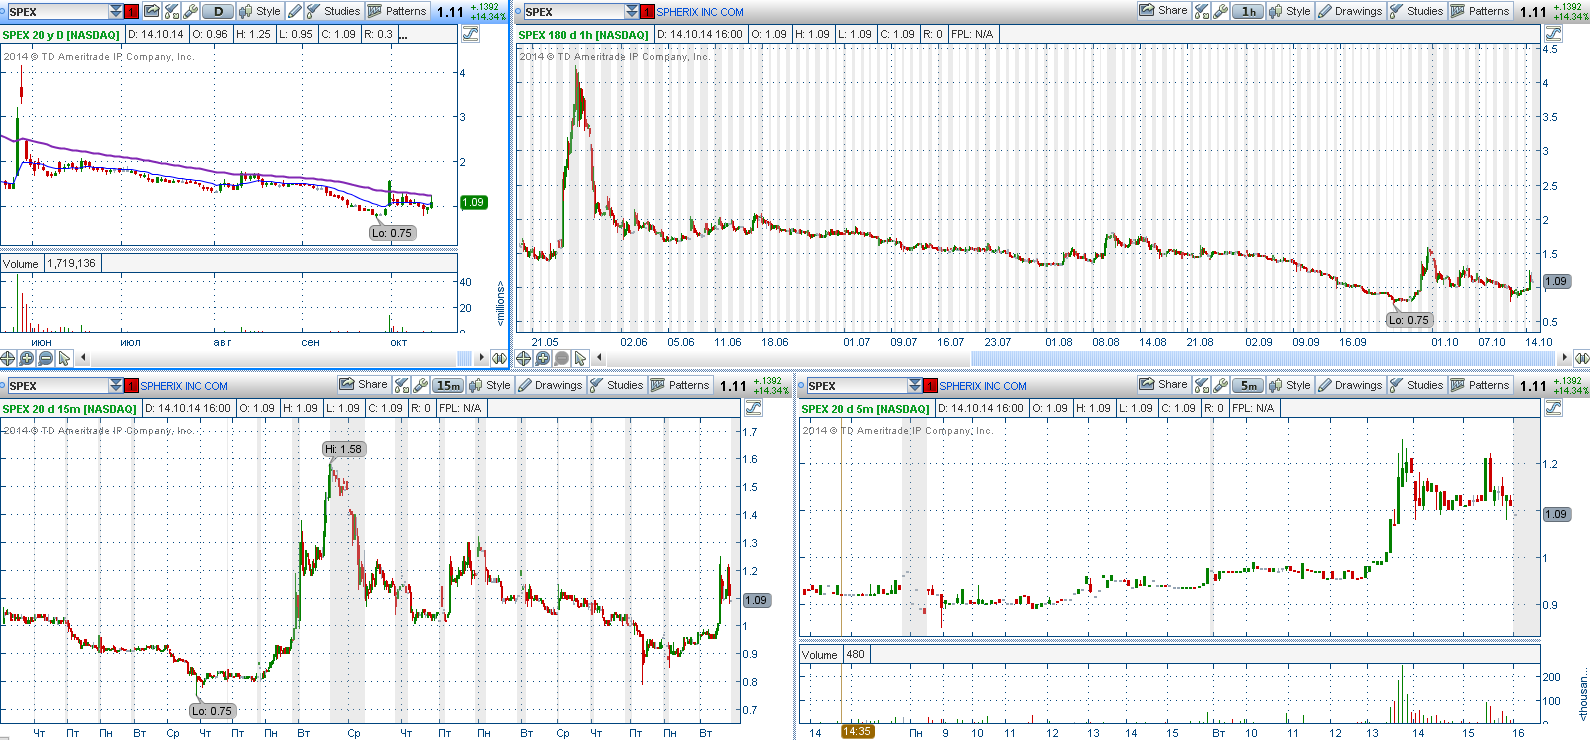Open Style menu on the 15m chart
Viewport: 1590px width, 740px height.
[x=489, y=385]
